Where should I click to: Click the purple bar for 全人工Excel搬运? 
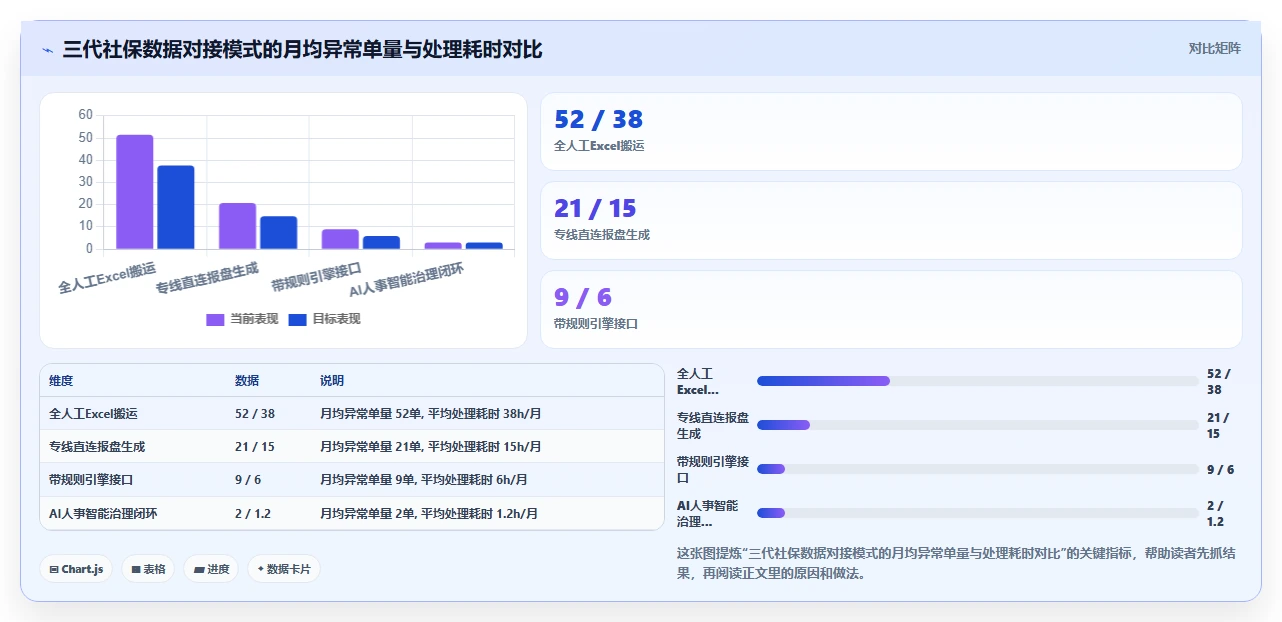[135, 192]
